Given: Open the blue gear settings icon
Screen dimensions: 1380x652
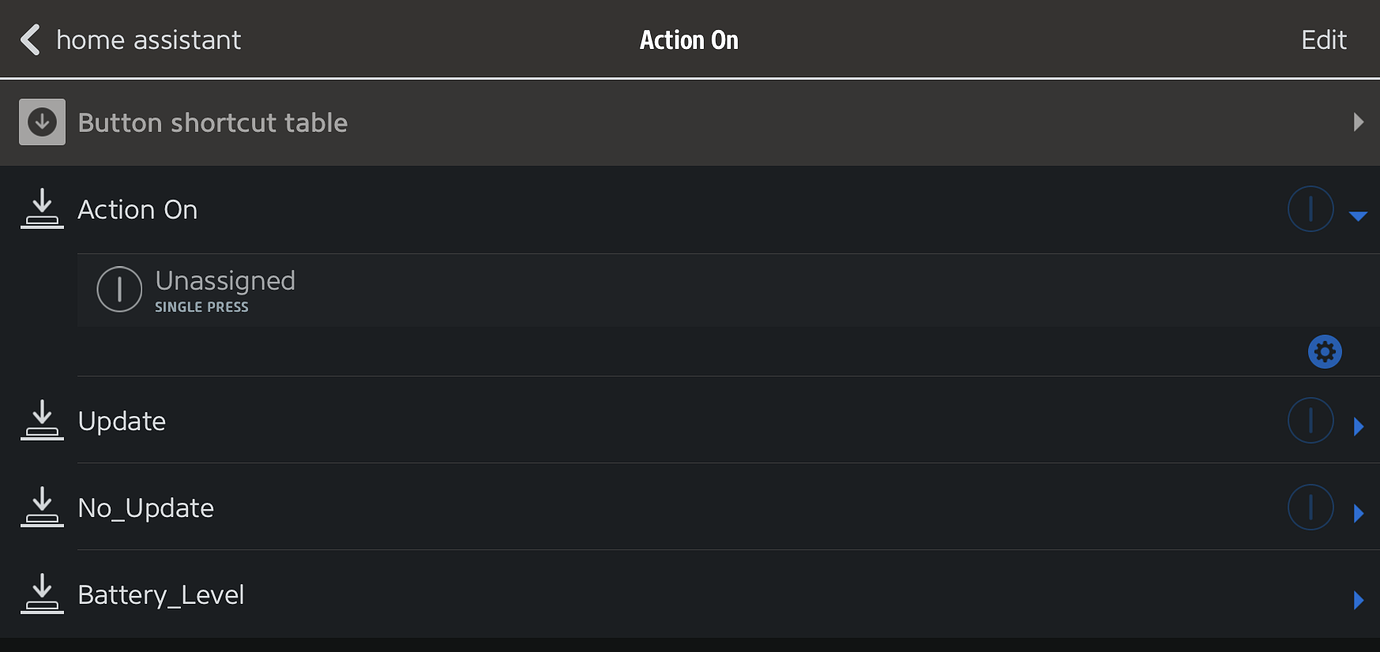Looking at the screenshot, I should click(x=1325, y=352).
